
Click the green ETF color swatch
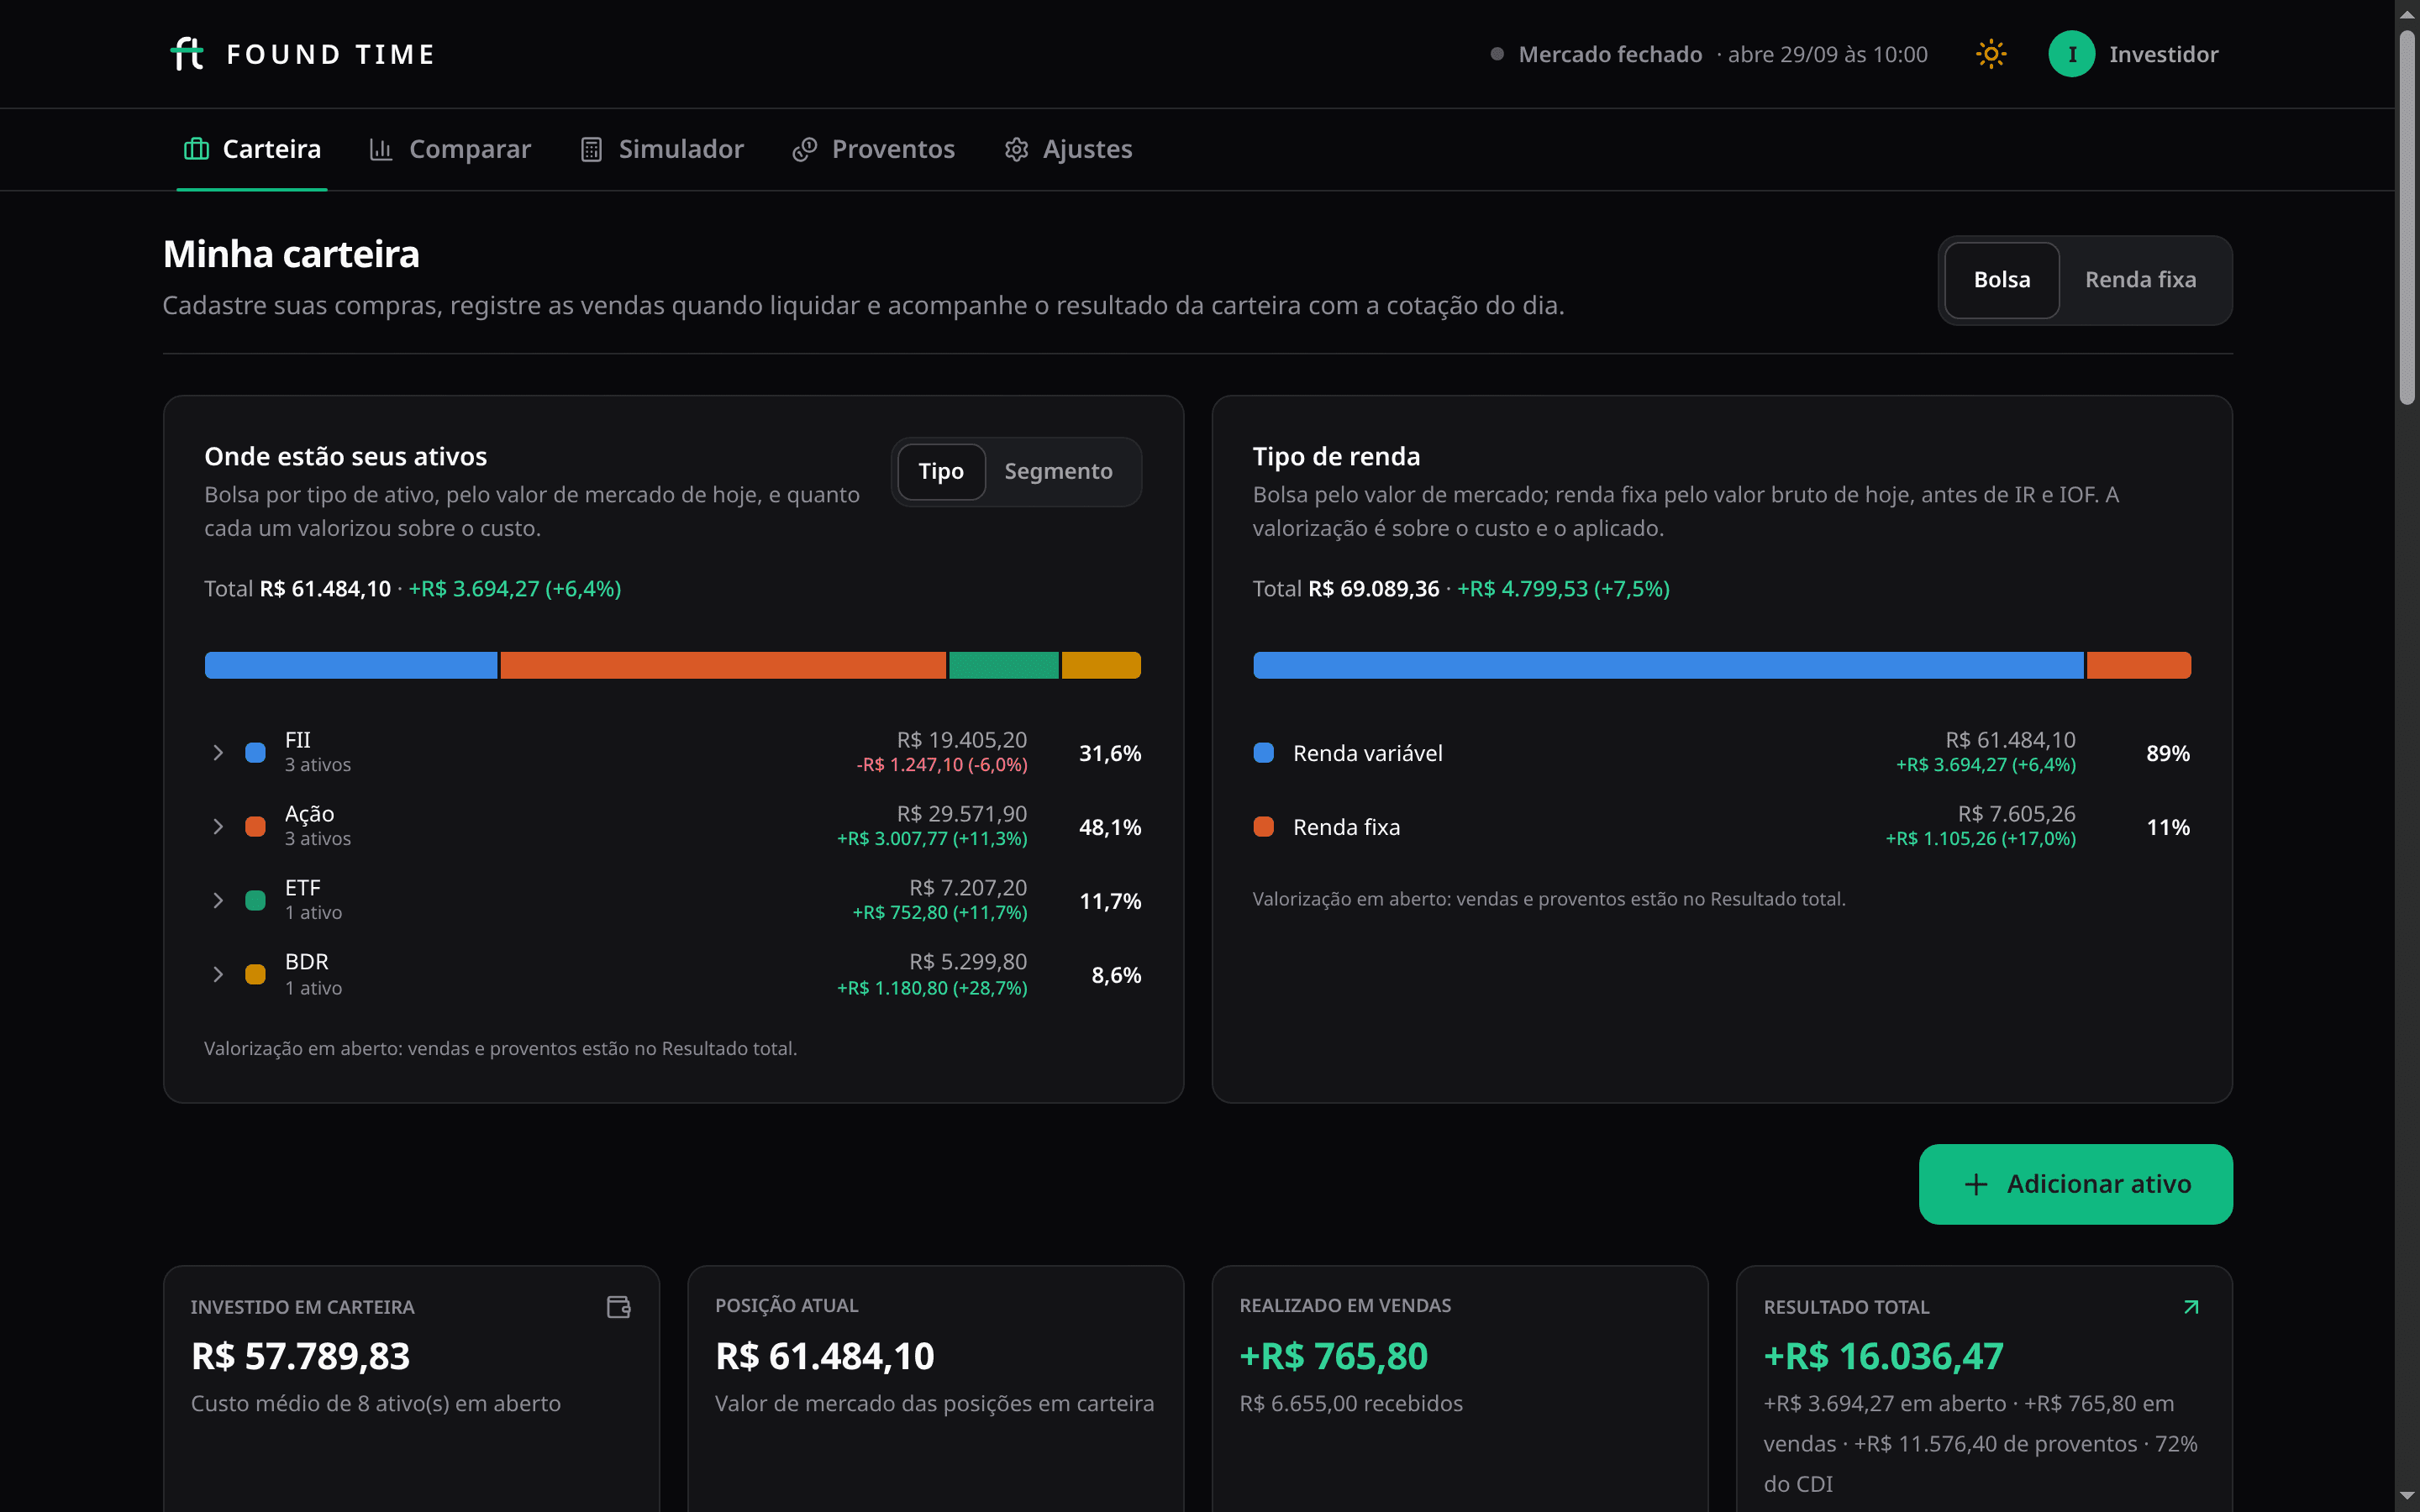click(x=255, y=900)
